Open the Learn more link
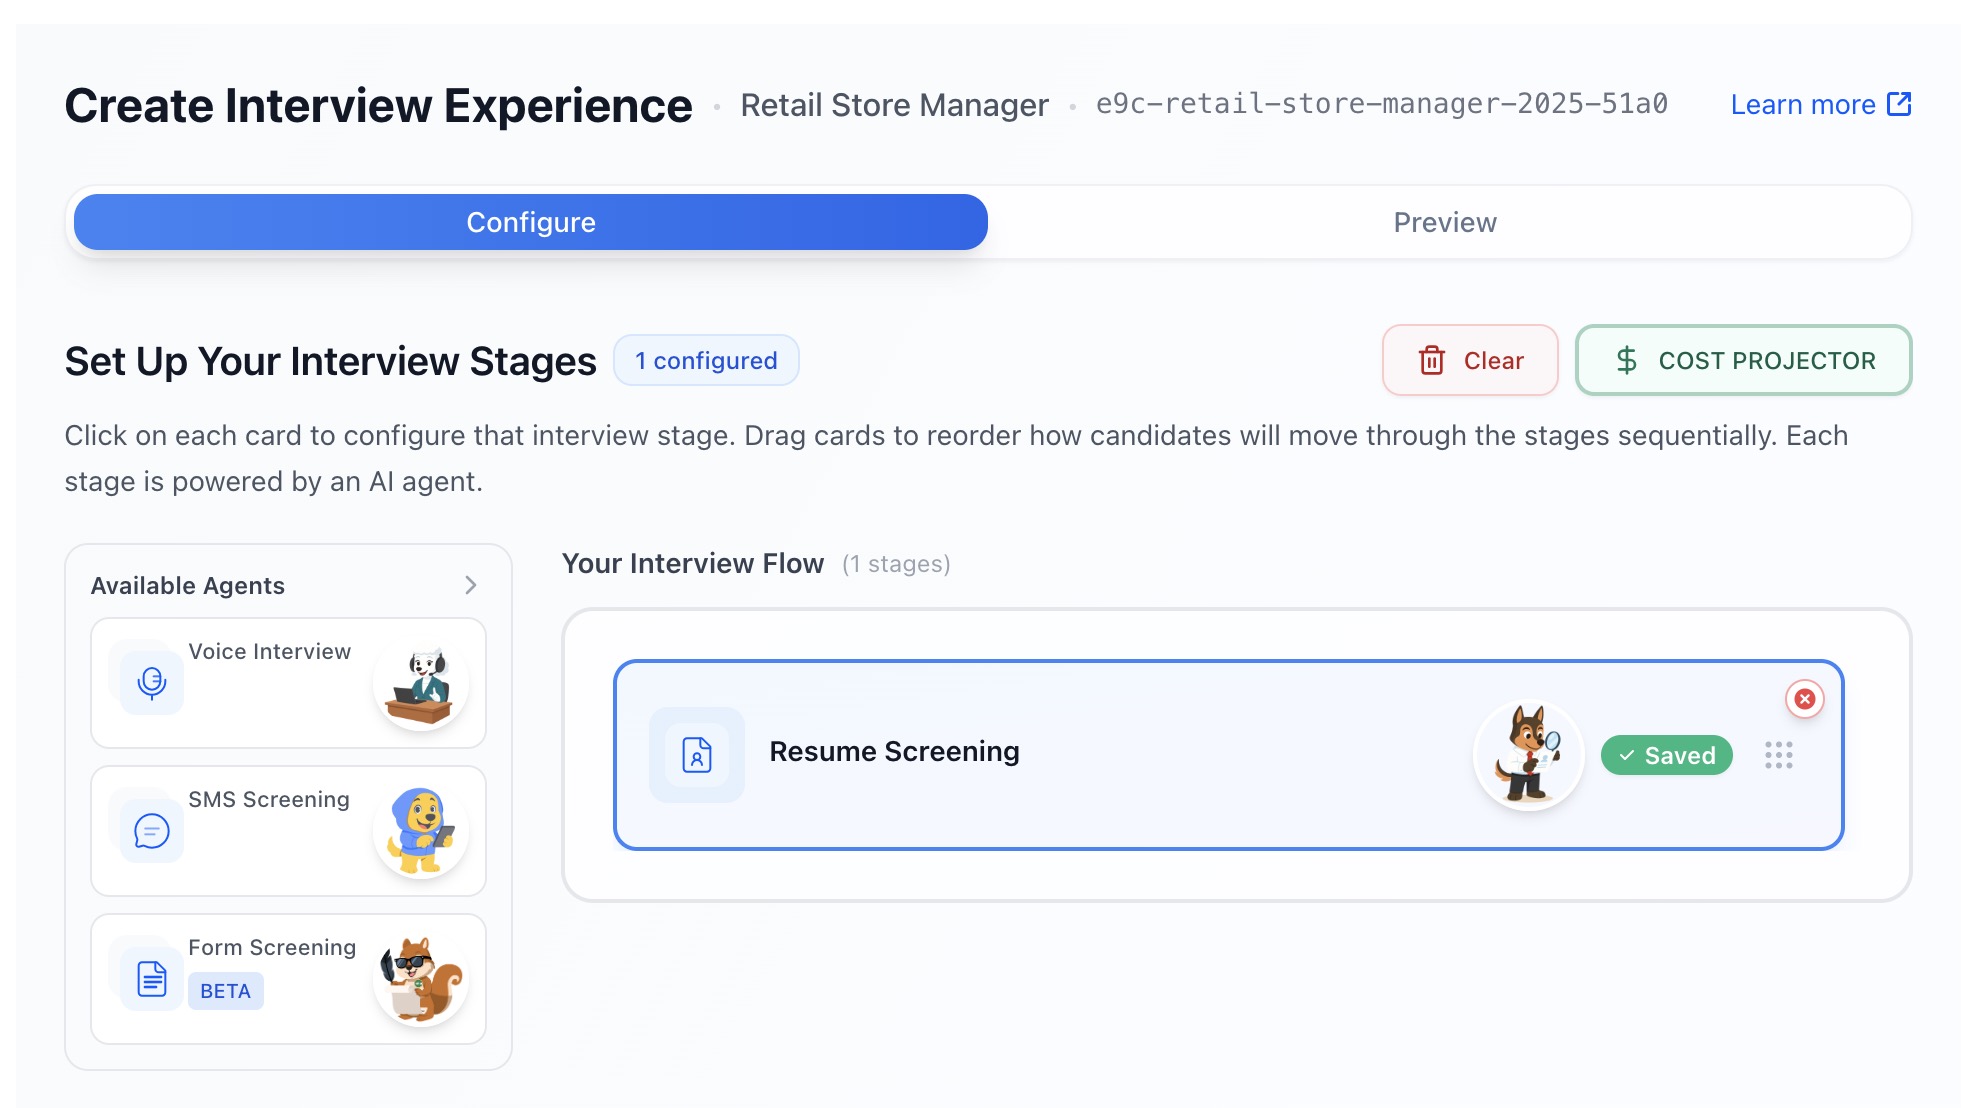 point(1802,104)
